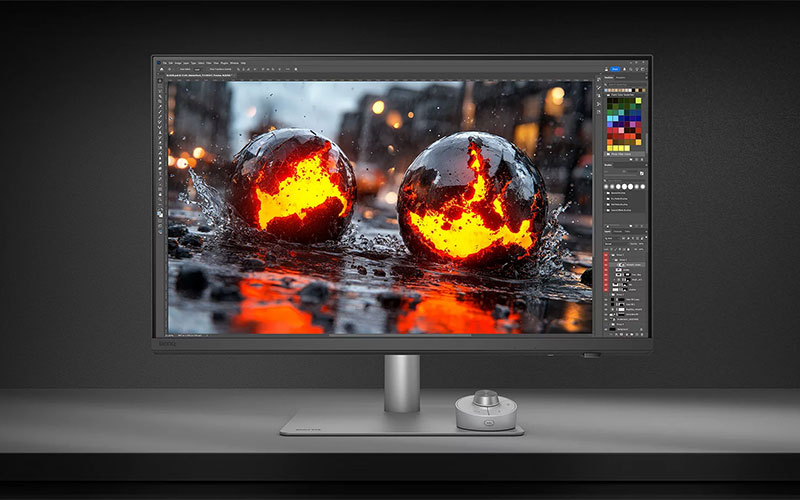The height and width of the screenshot is (500, 800).
Task: Click the Search Swatches field
Action: tap(626, 85)
